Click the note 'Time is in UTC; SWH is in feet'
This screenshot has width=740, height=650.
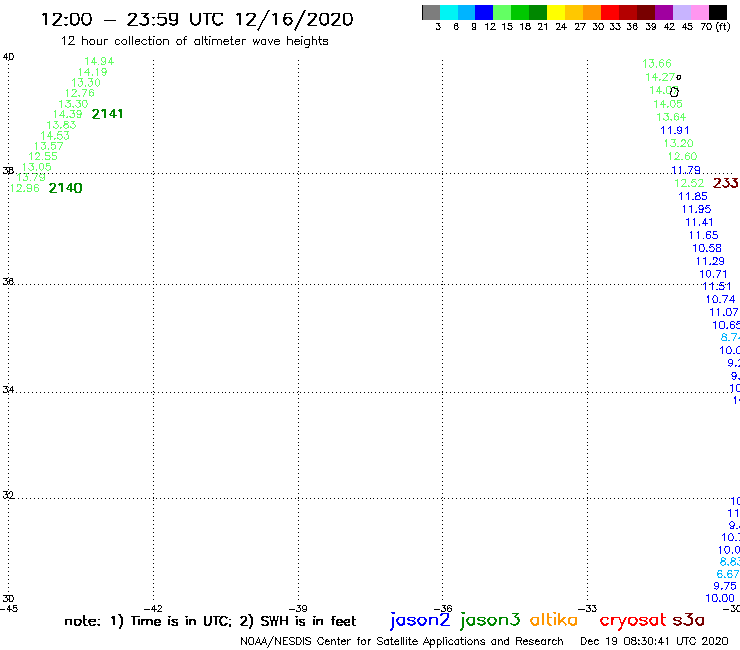[x=210, y=621]
